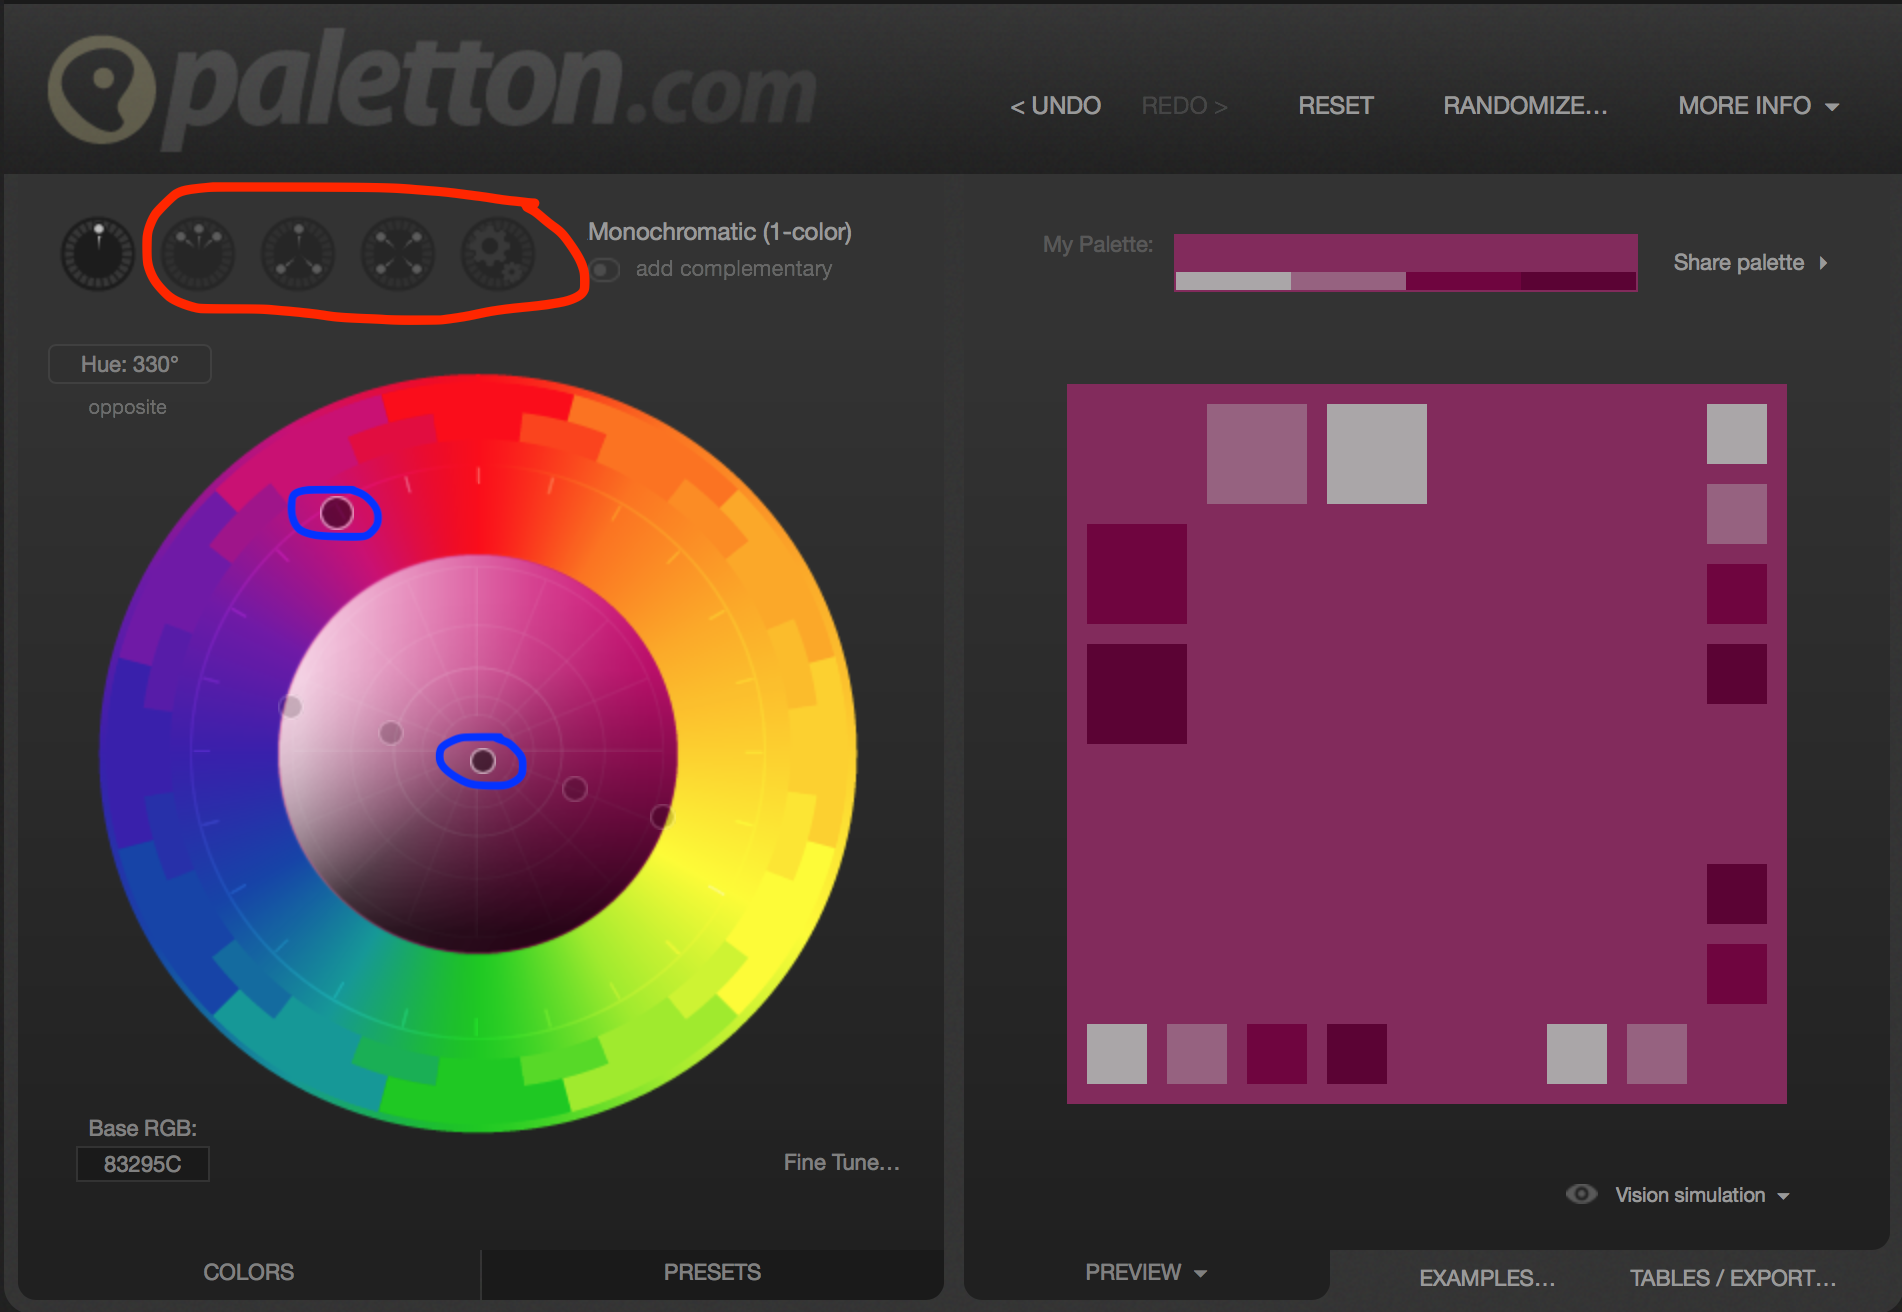Toggle the add complementary switch
1902x1312 pixels.
pyautogui.click(x=605, y=270)
